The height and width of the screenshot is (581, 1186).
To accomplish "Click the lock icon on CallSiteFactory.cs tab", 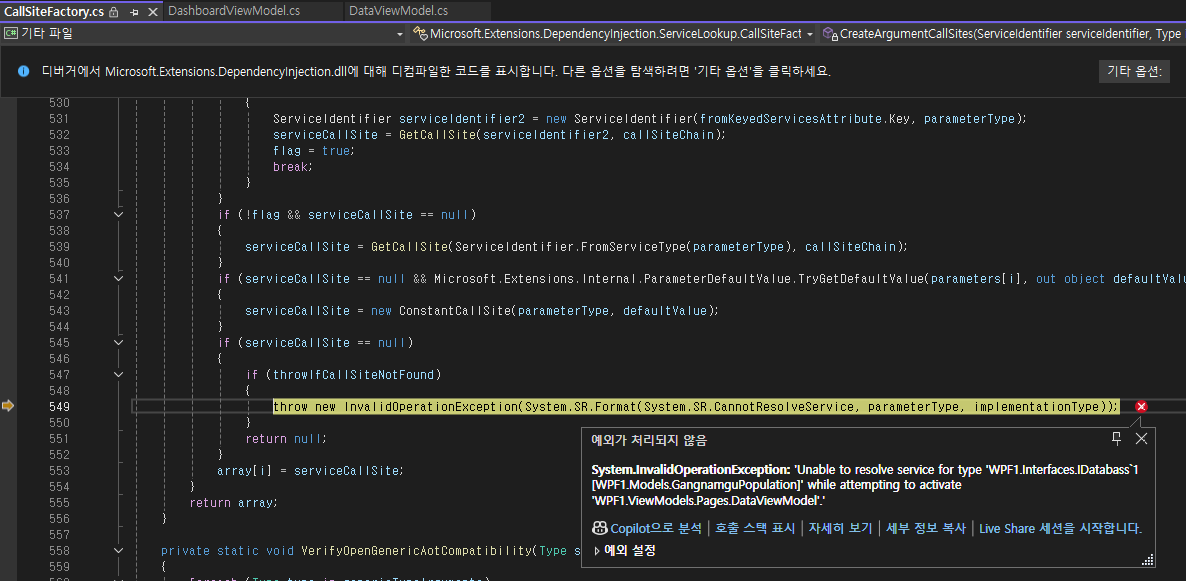I will click(x=114, y=11).
